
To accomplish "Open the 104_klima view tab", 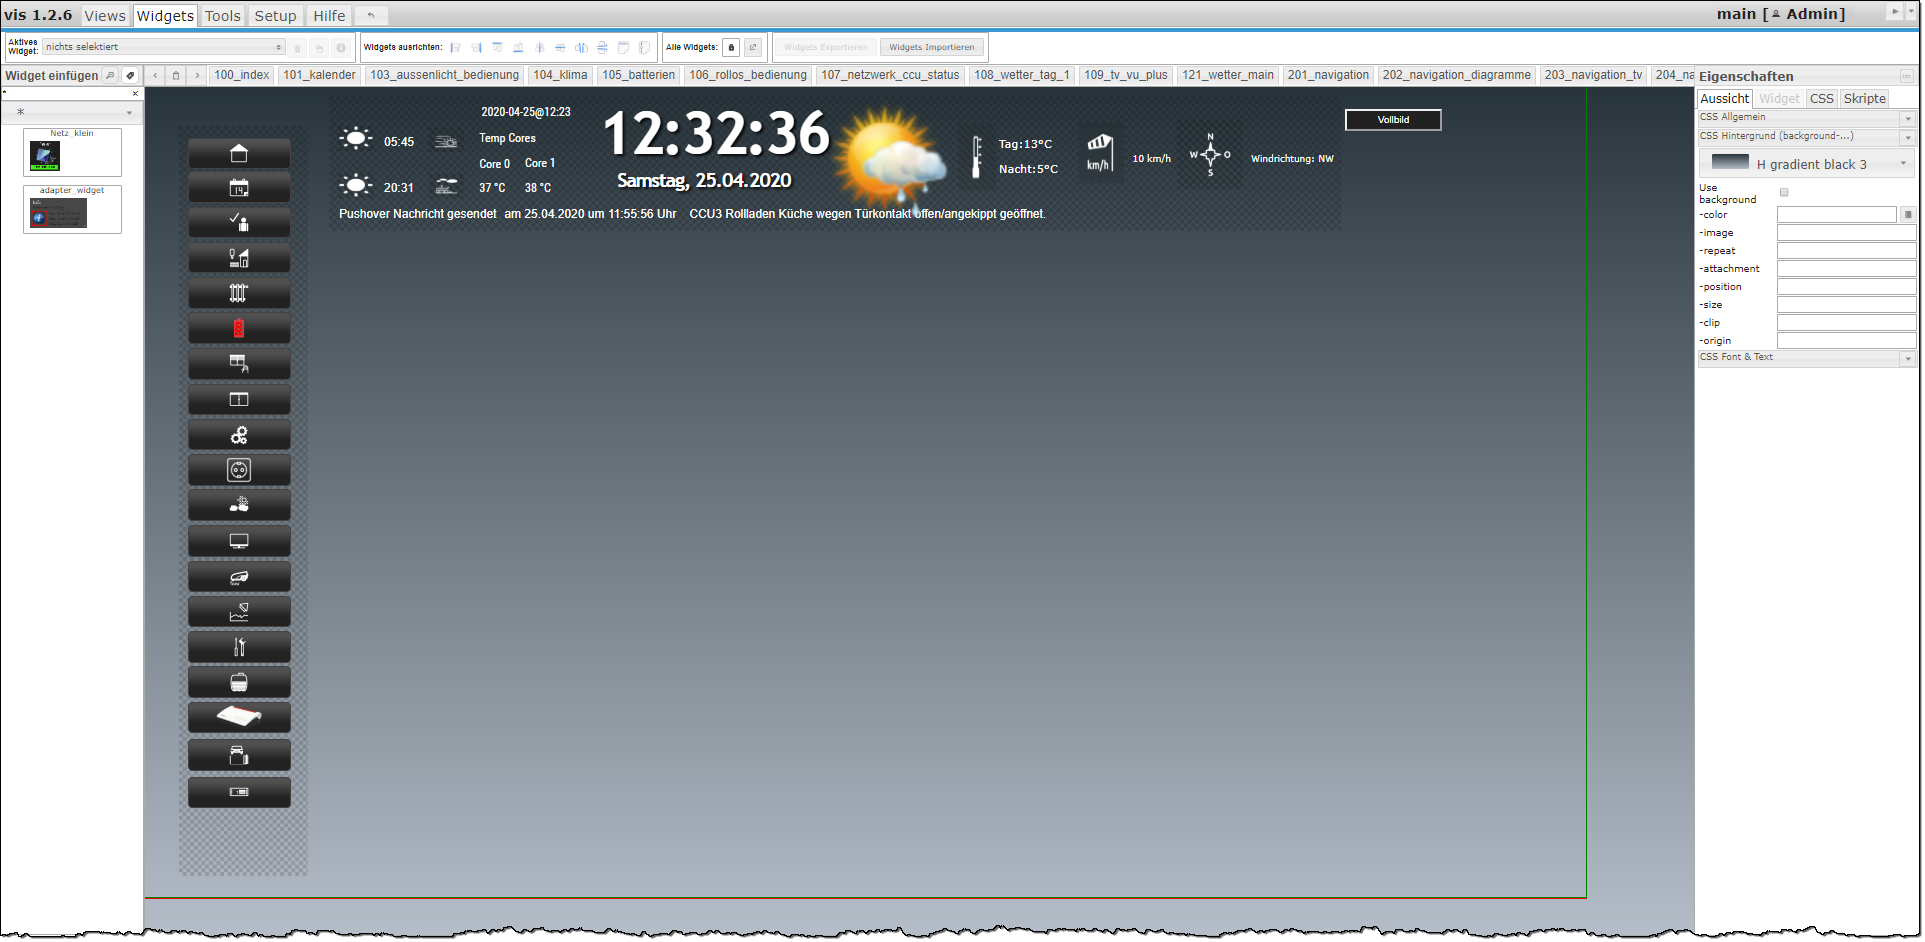I will click(x=560, y=75).
